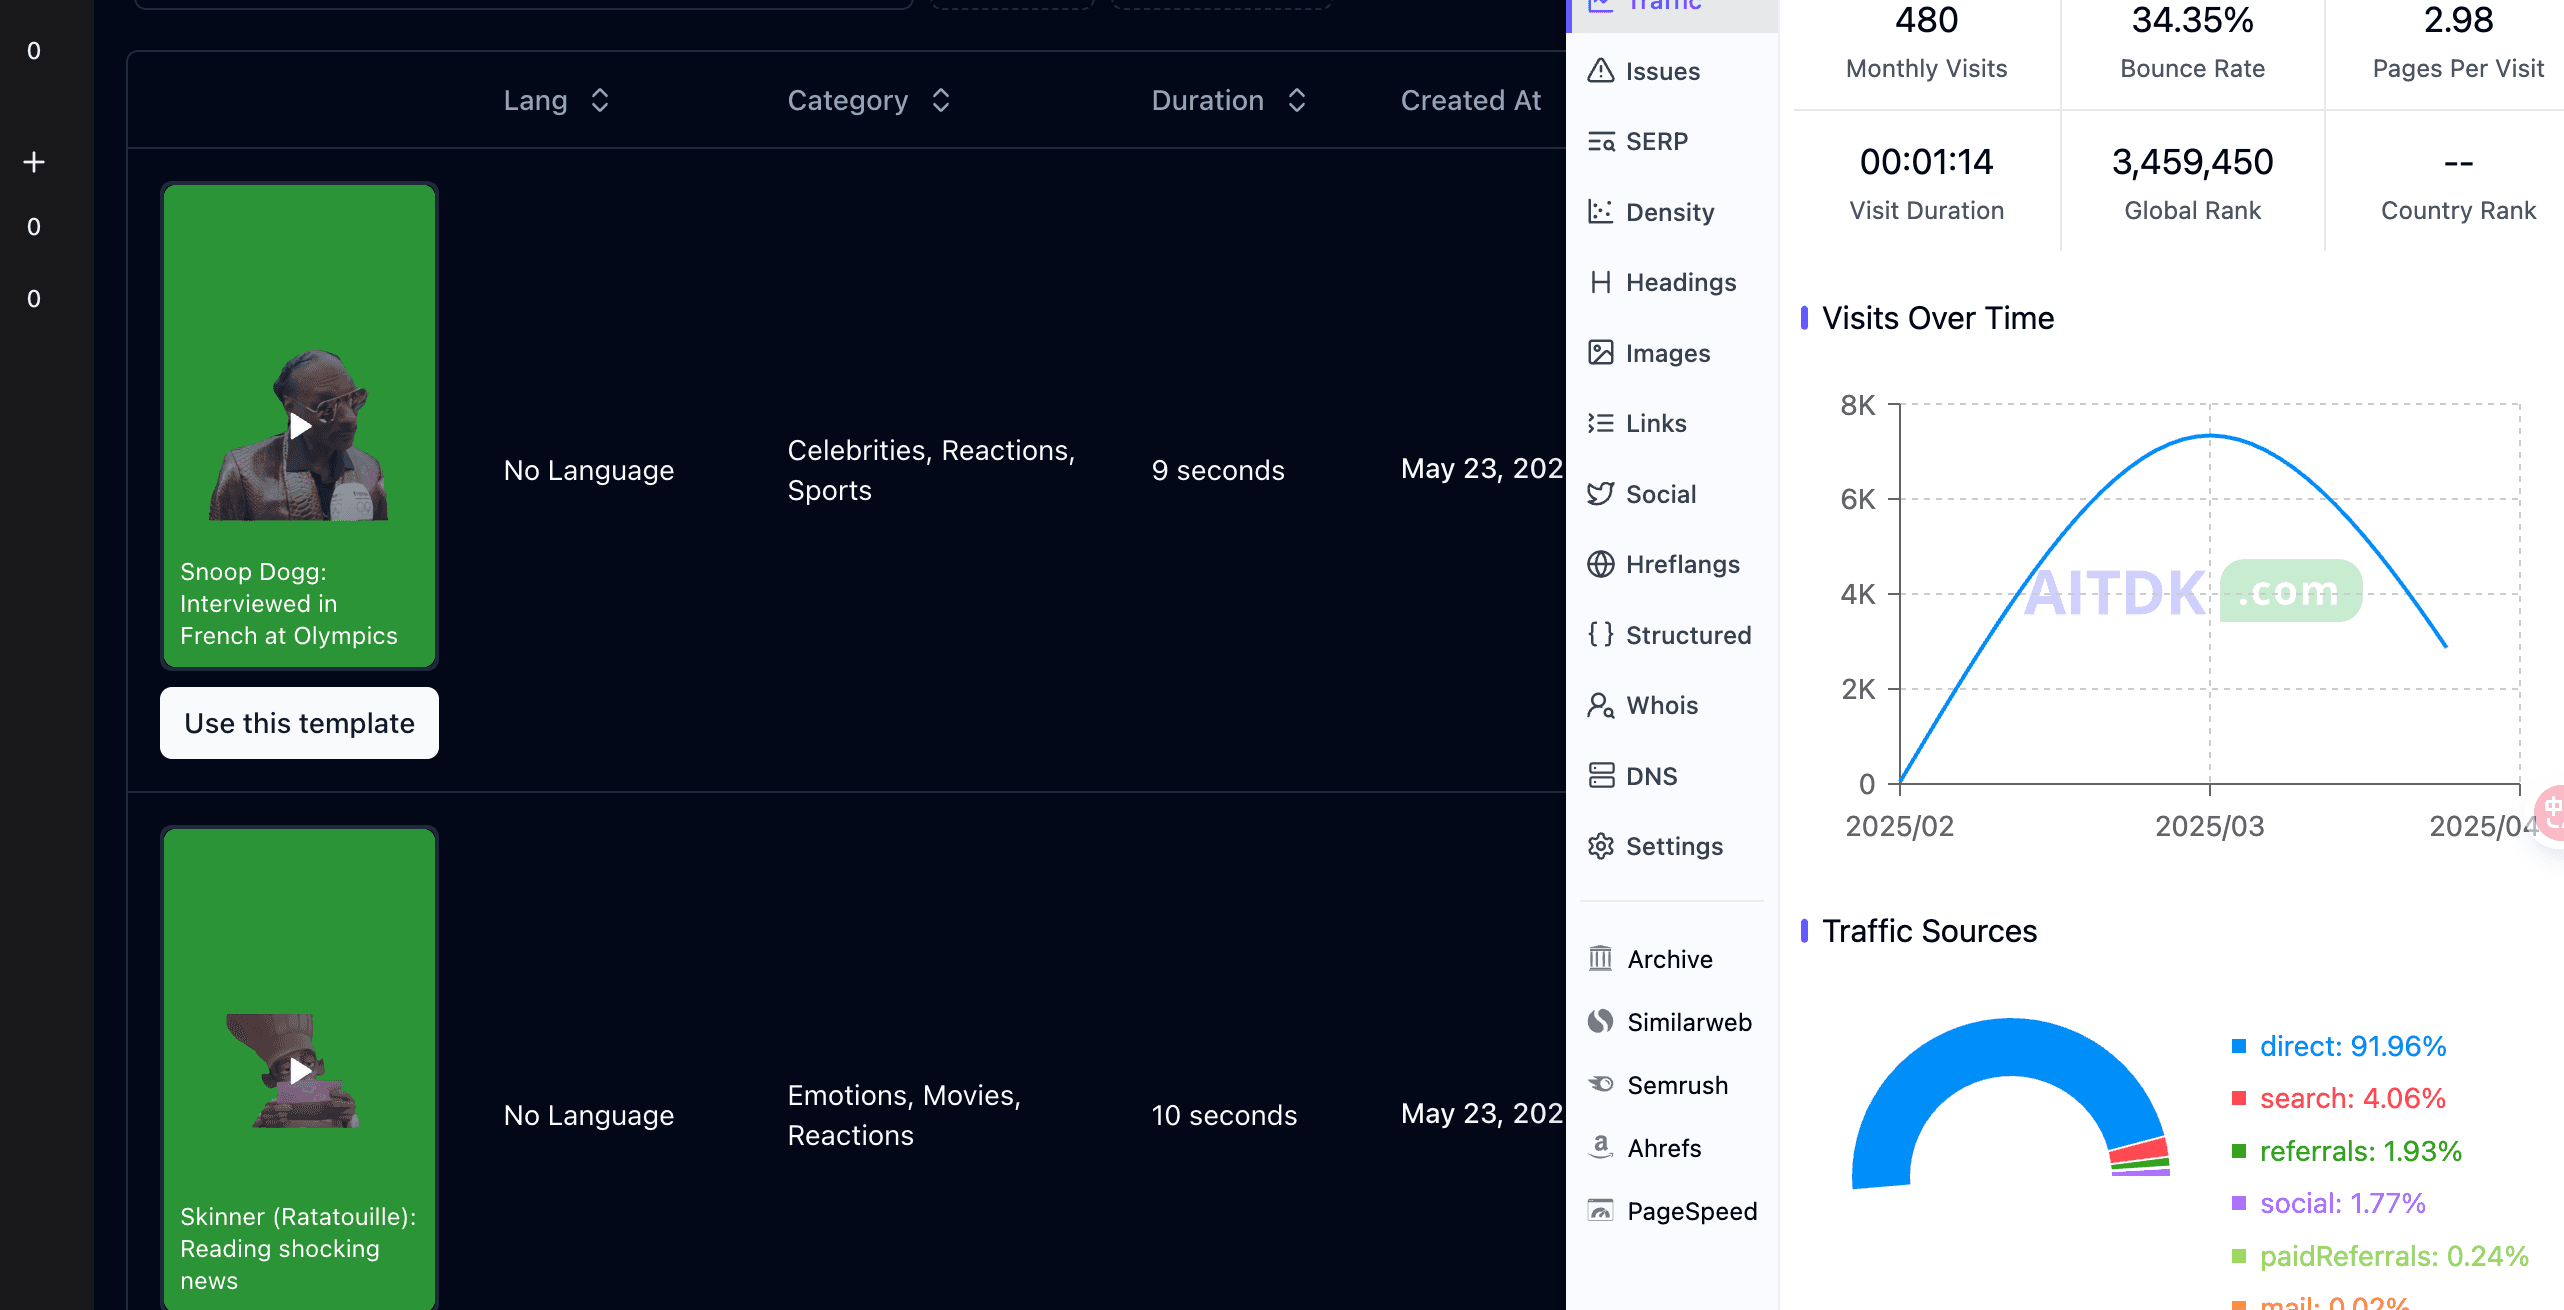The height and width of the screenshot is (1310, 2564).
Task: Click 'No Language' in Skinner row
Action: [589, 1115]
